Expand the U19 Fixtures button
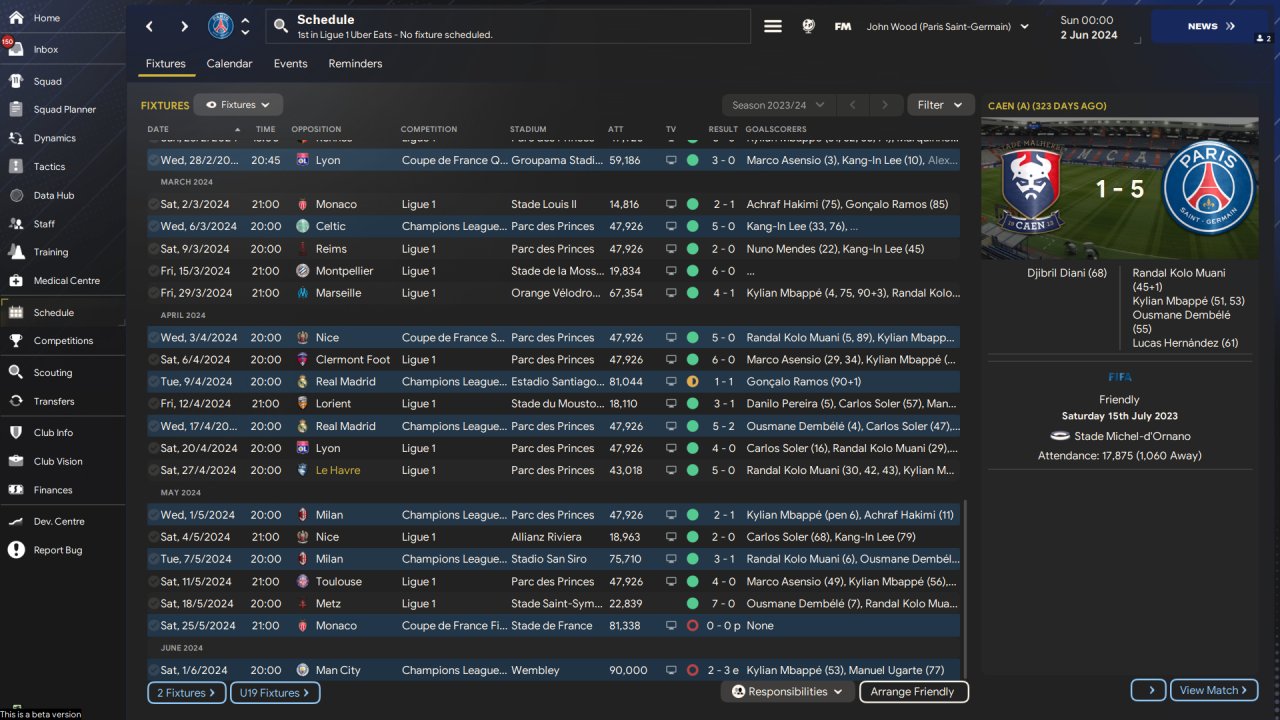 click(x=275, y=692)
